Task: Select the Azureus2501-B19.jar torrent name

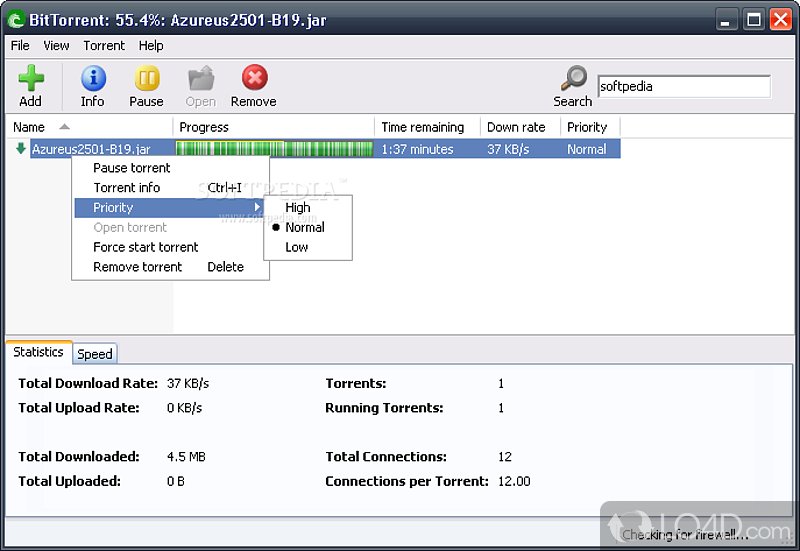Action: coord(91,149)
